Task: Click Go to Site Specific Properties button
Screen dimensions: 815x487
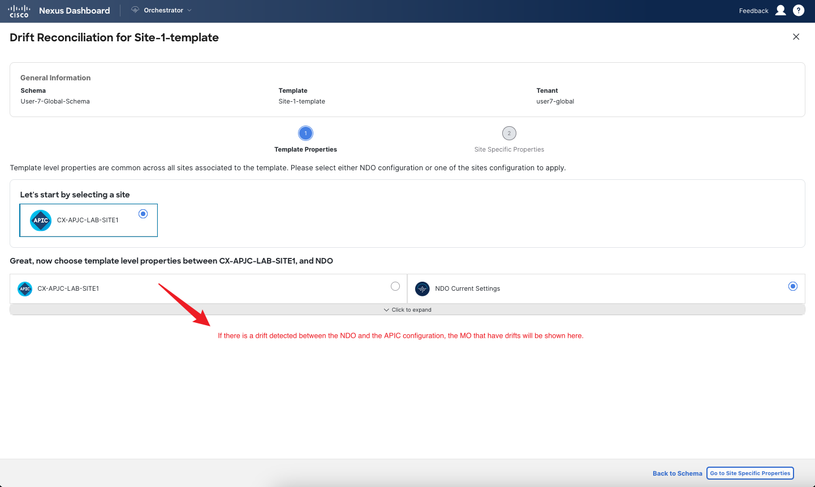Action: pyautogui.click(x=750, y=473)
